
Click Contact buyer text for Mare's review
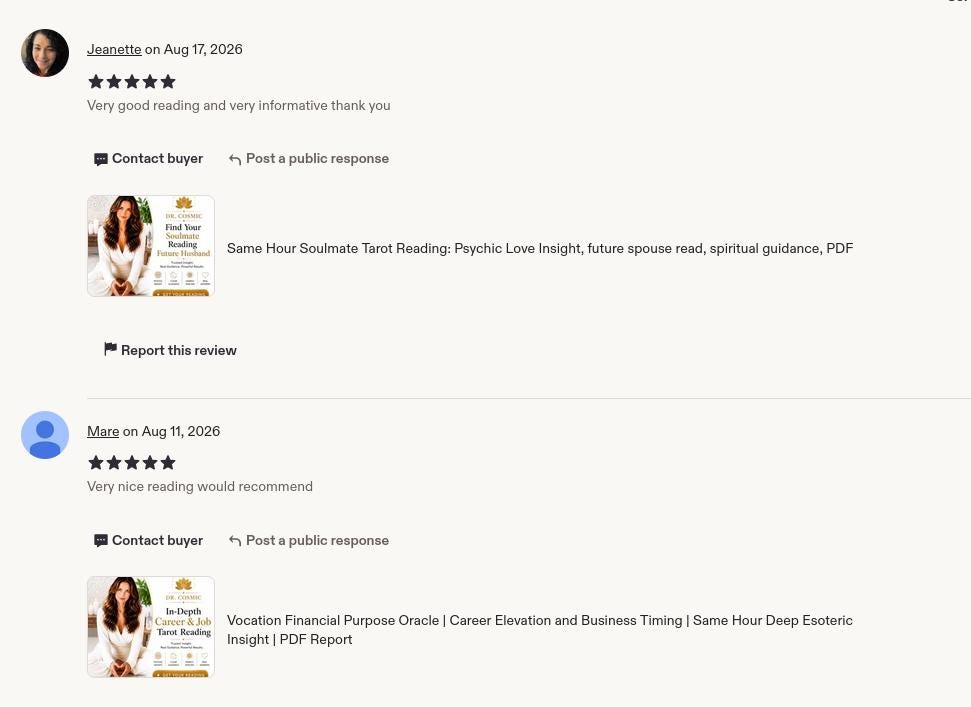[x=157, y=540]
